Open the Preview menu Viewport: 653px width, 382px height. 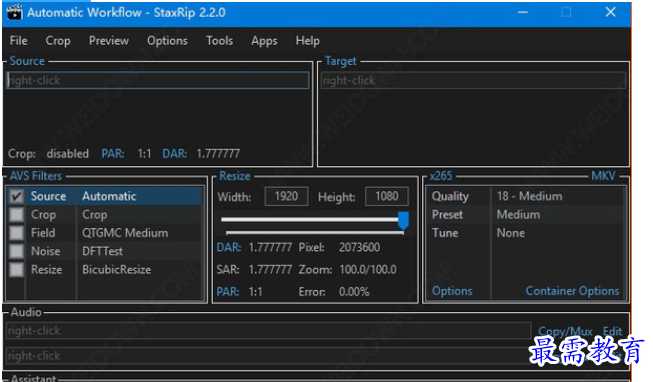point(109,40)
